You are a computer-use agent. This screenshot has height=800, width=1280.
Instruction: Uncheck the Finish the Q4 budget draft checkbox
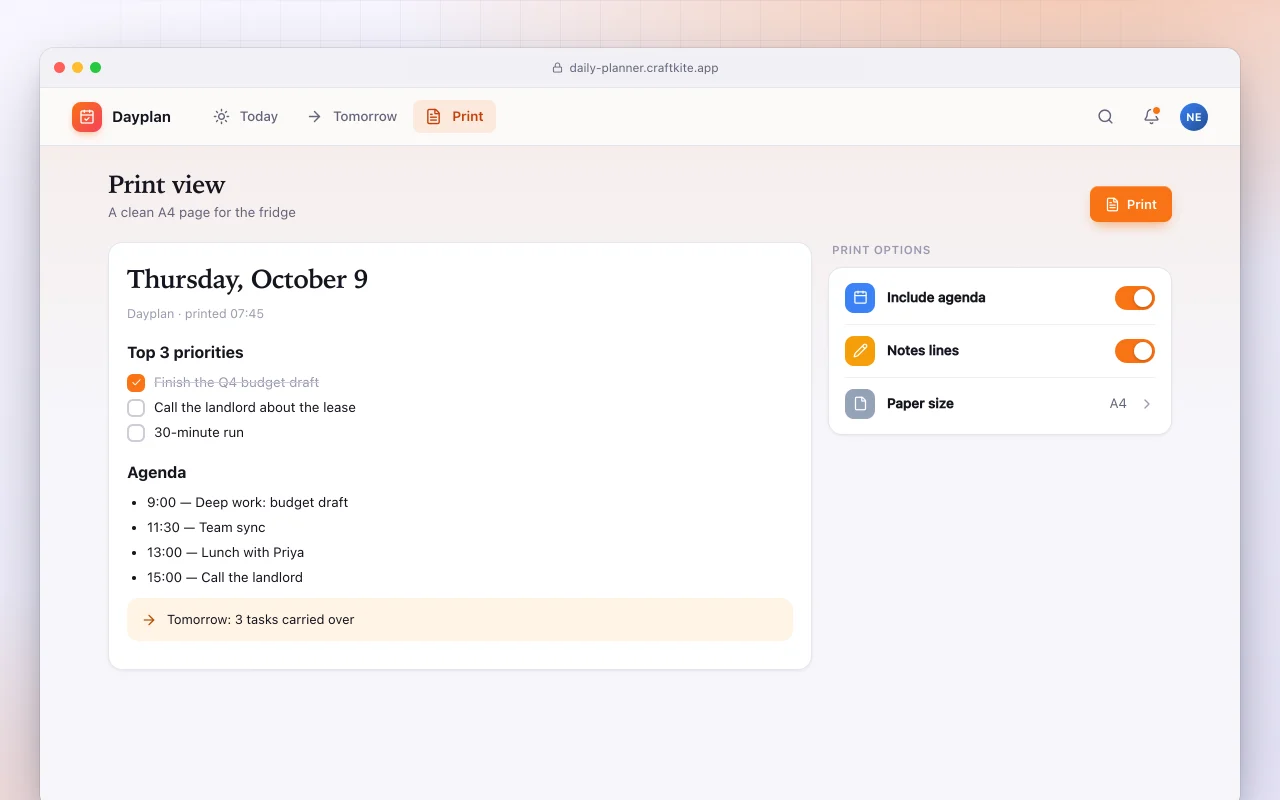pyautogui.click(x=136, y=383)
